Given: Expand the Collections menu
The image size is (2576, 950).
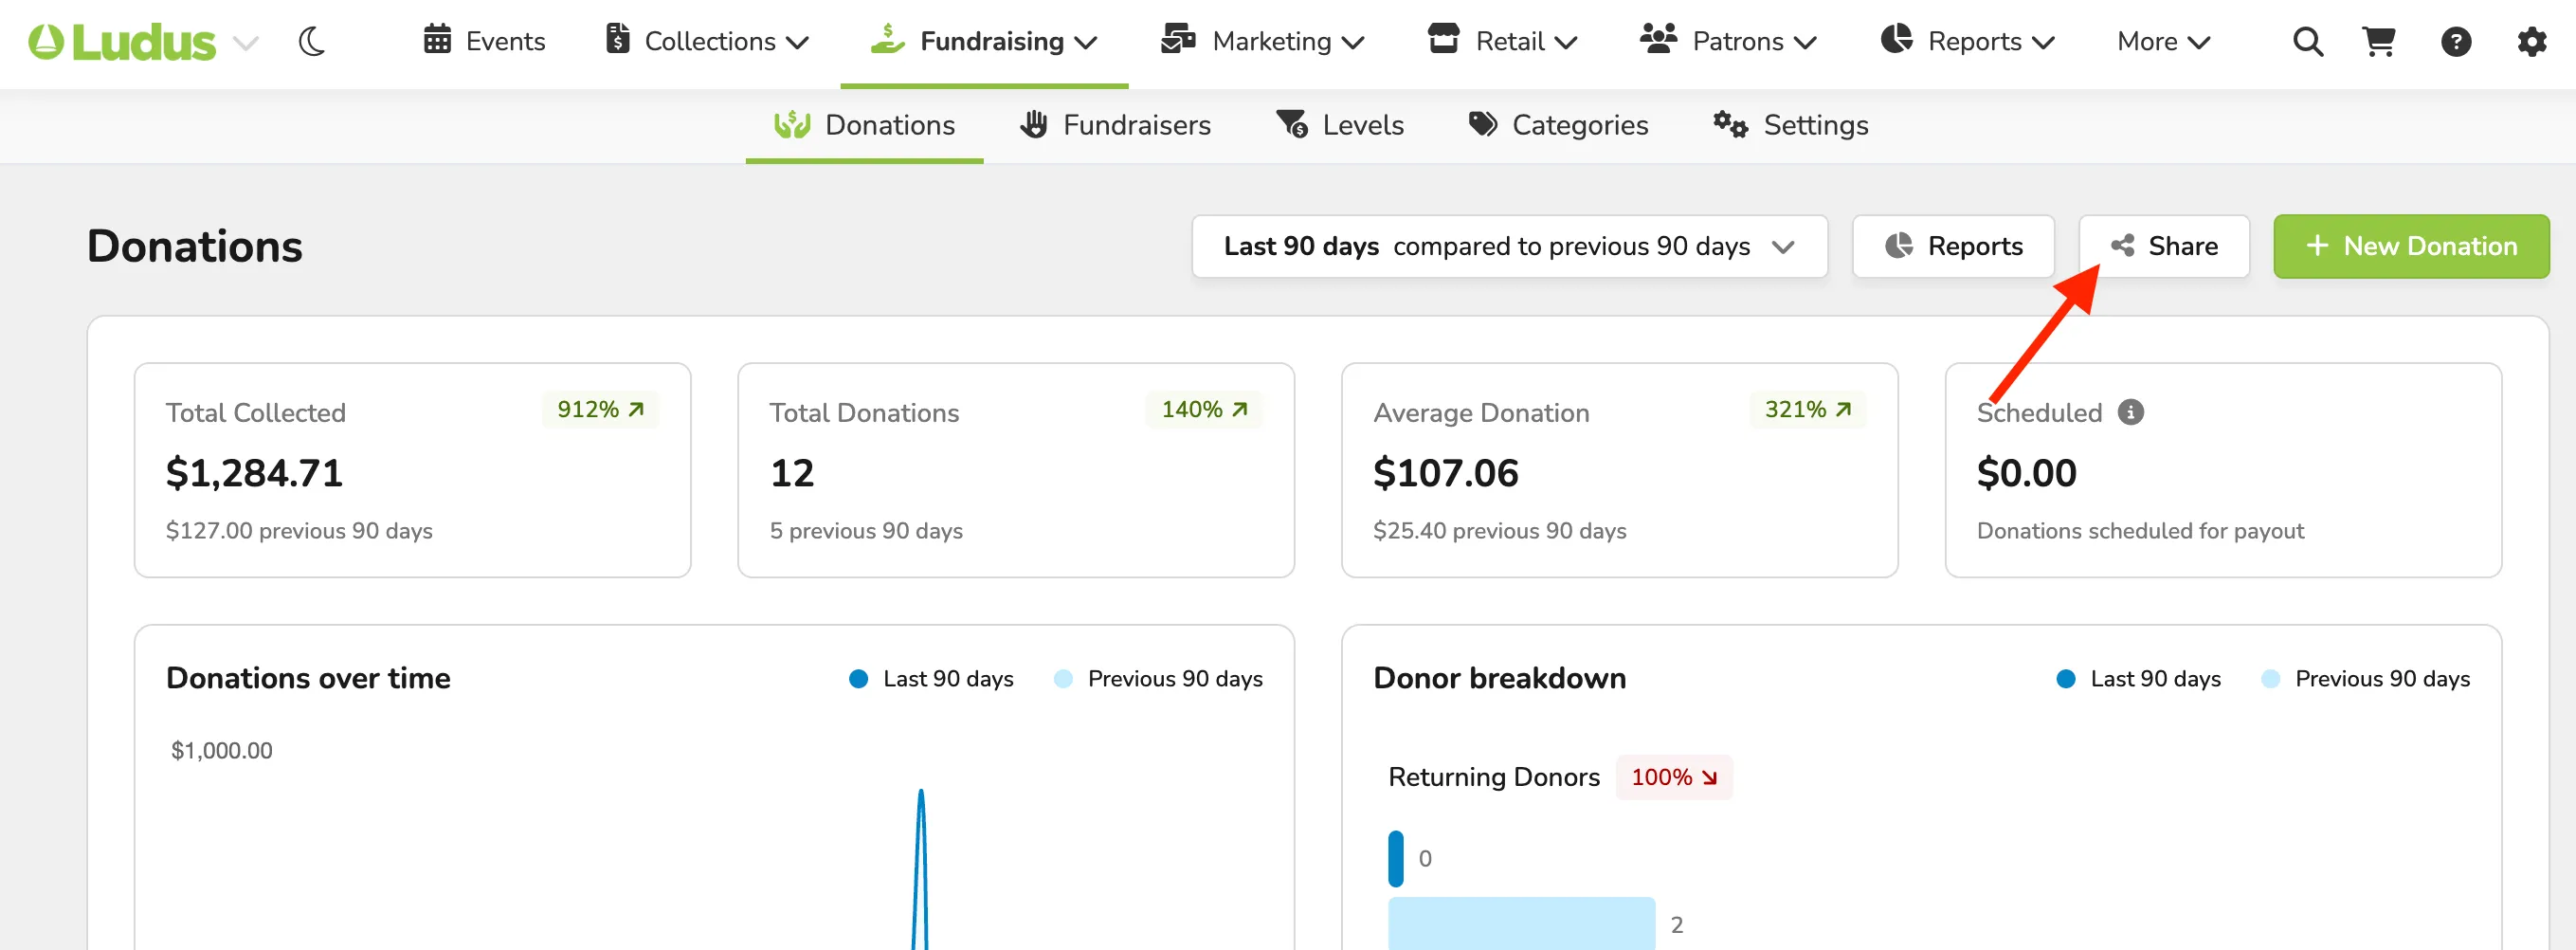Looking at the screenshot, I should (x=707, y=42).
